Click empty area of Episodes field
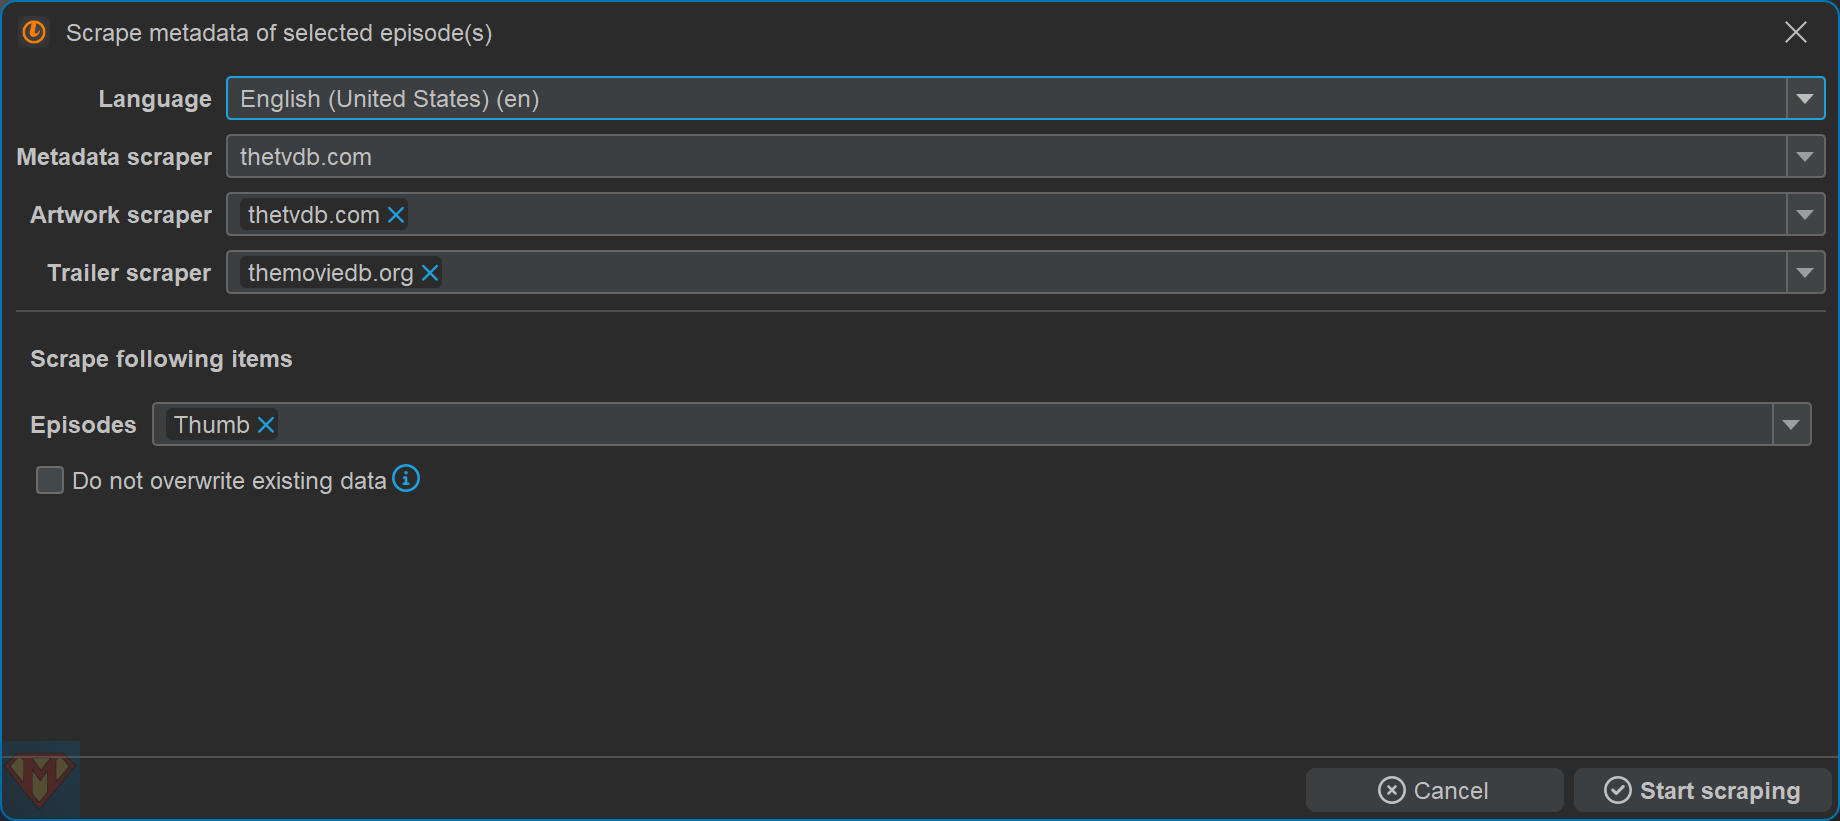This screenshot has height=821, width=1840. point(1000,425)
